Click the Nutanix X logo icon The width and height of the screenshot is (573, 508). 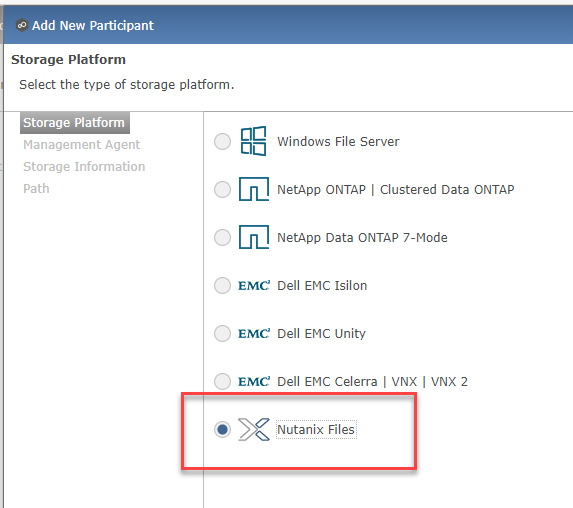tap(254, 429)
